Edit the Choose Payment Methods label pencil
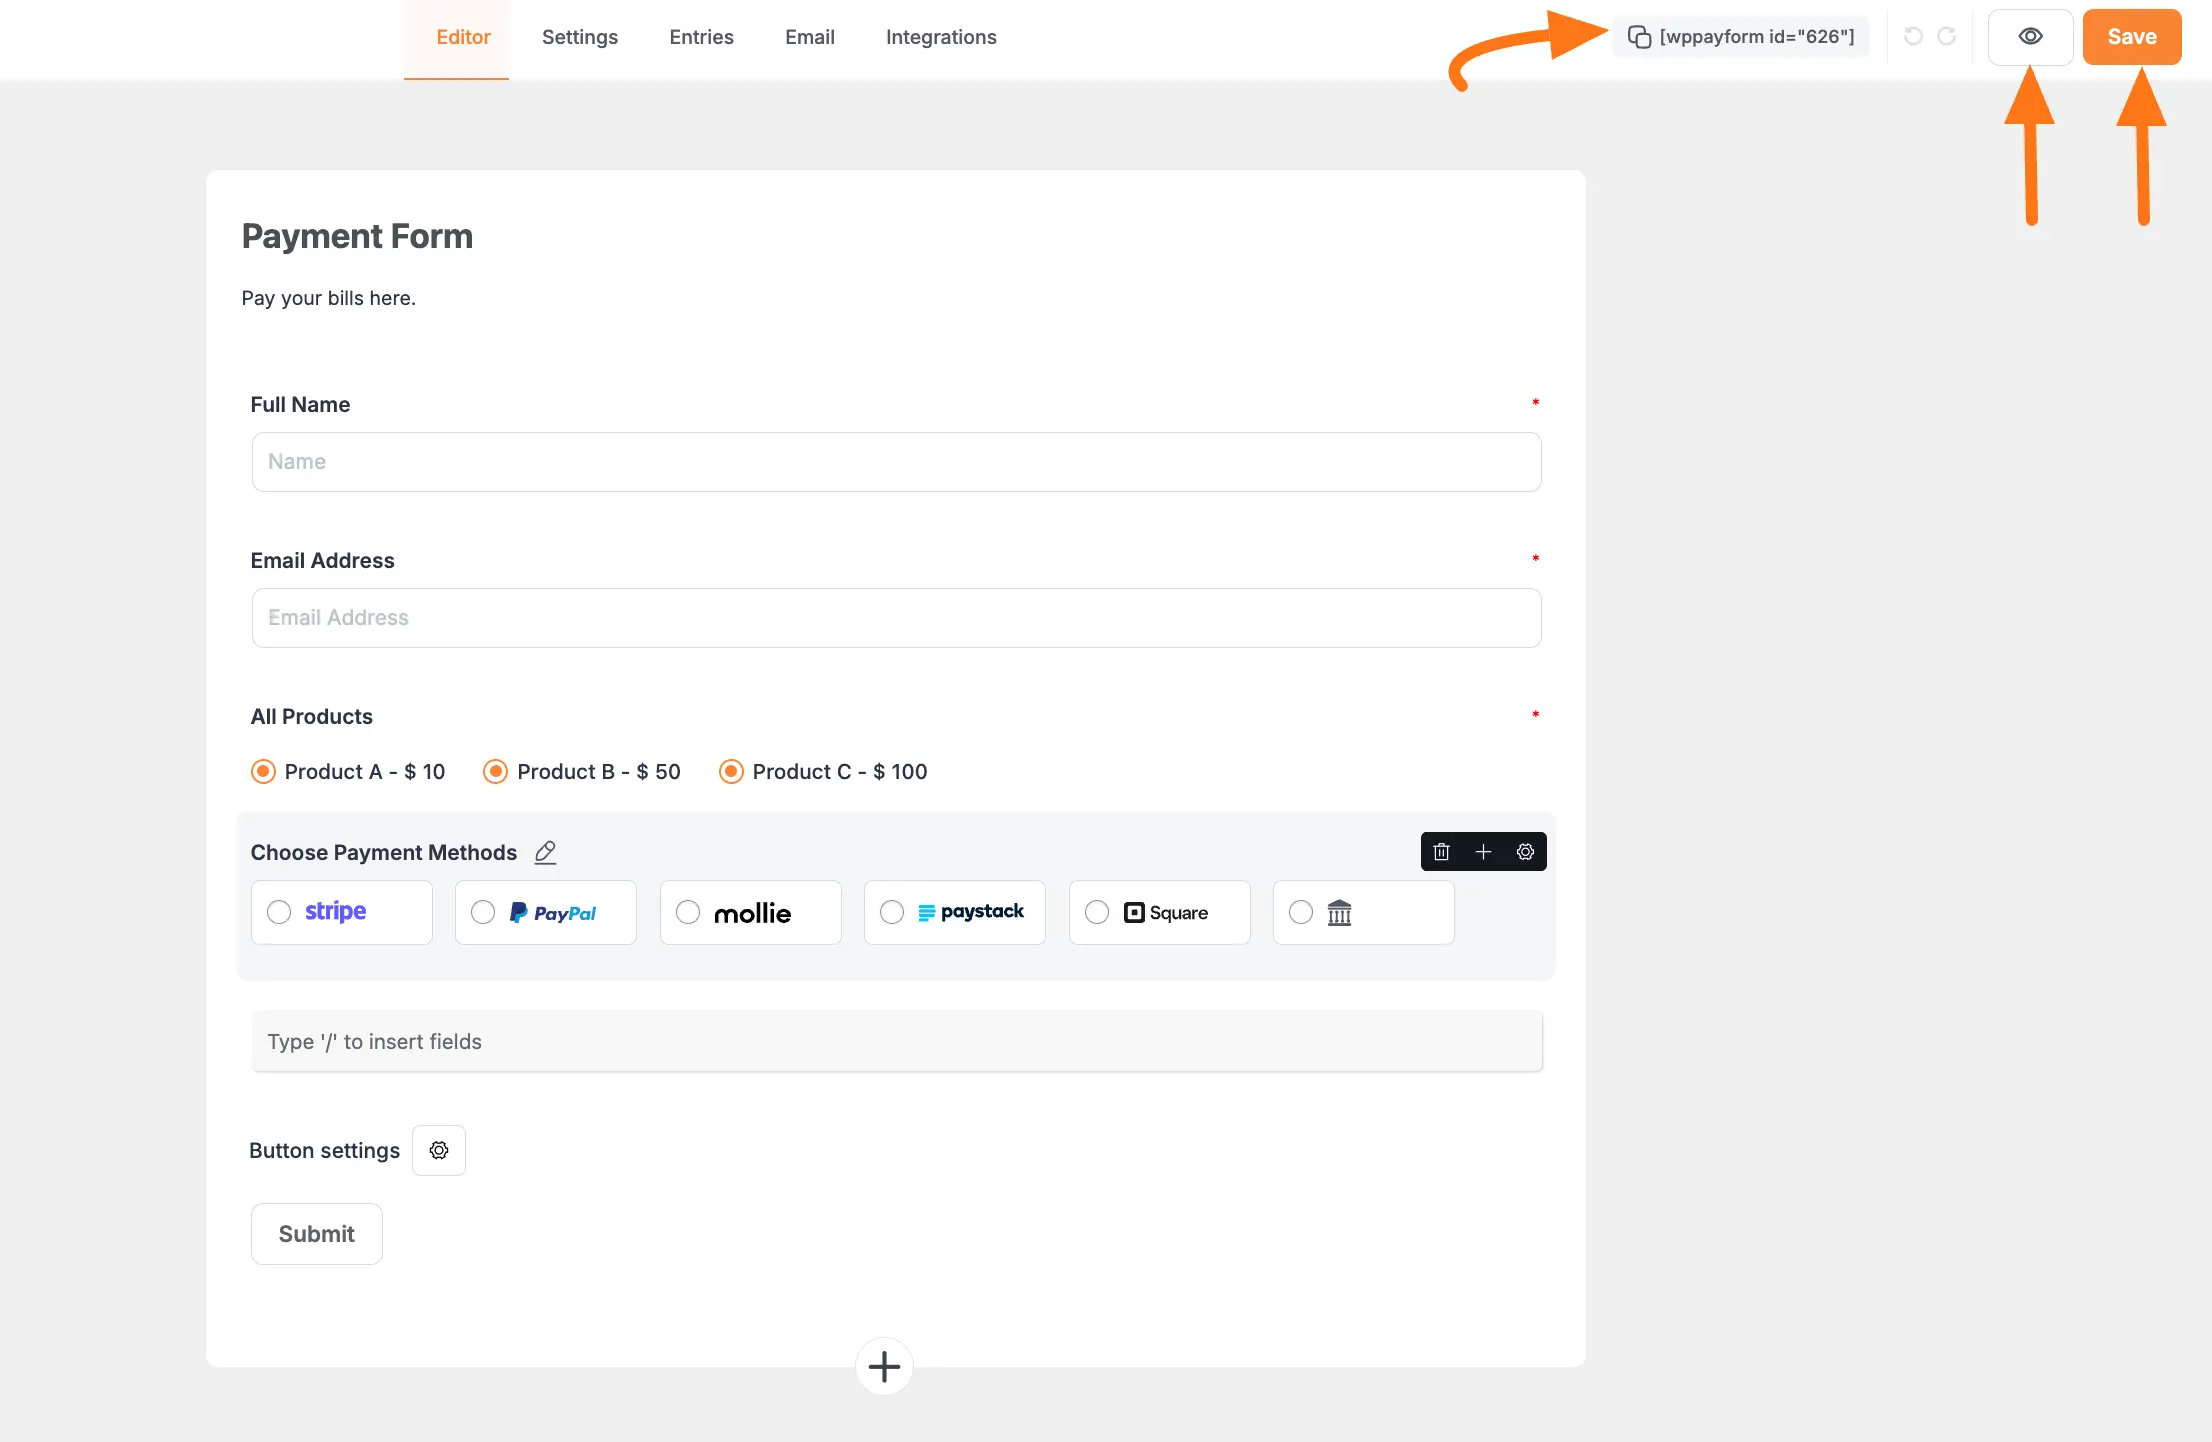This screenshot has height=1442, width=2212. (545, 852)
